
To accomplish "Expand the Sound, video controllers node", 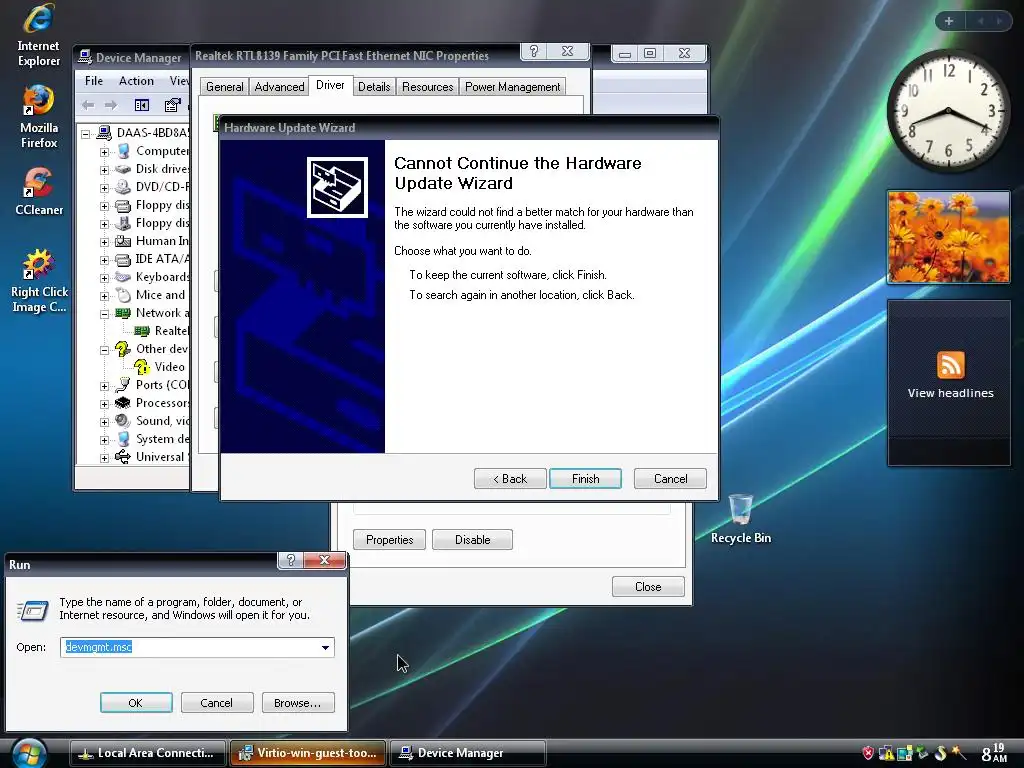I will [x=104, y=422].
